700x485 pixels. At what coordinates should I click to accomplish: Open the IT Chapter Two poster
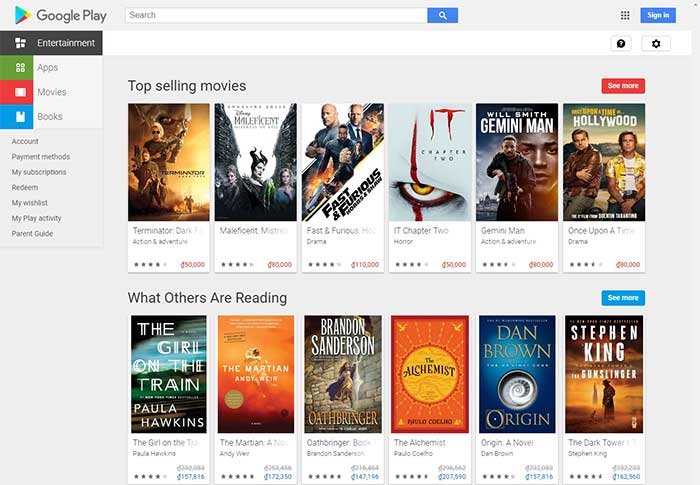pyautogui.click(x=430, y=162)
